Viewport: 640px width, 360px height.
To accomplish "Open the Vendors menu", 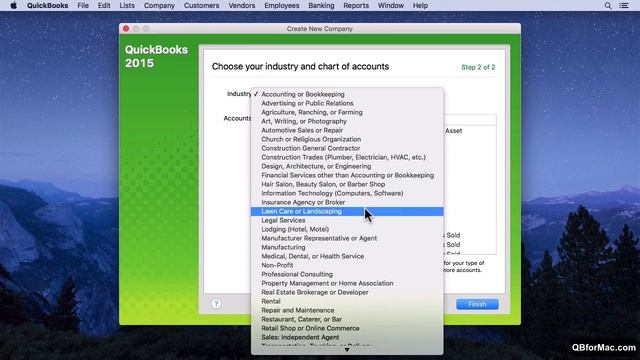I will [242, 6].
